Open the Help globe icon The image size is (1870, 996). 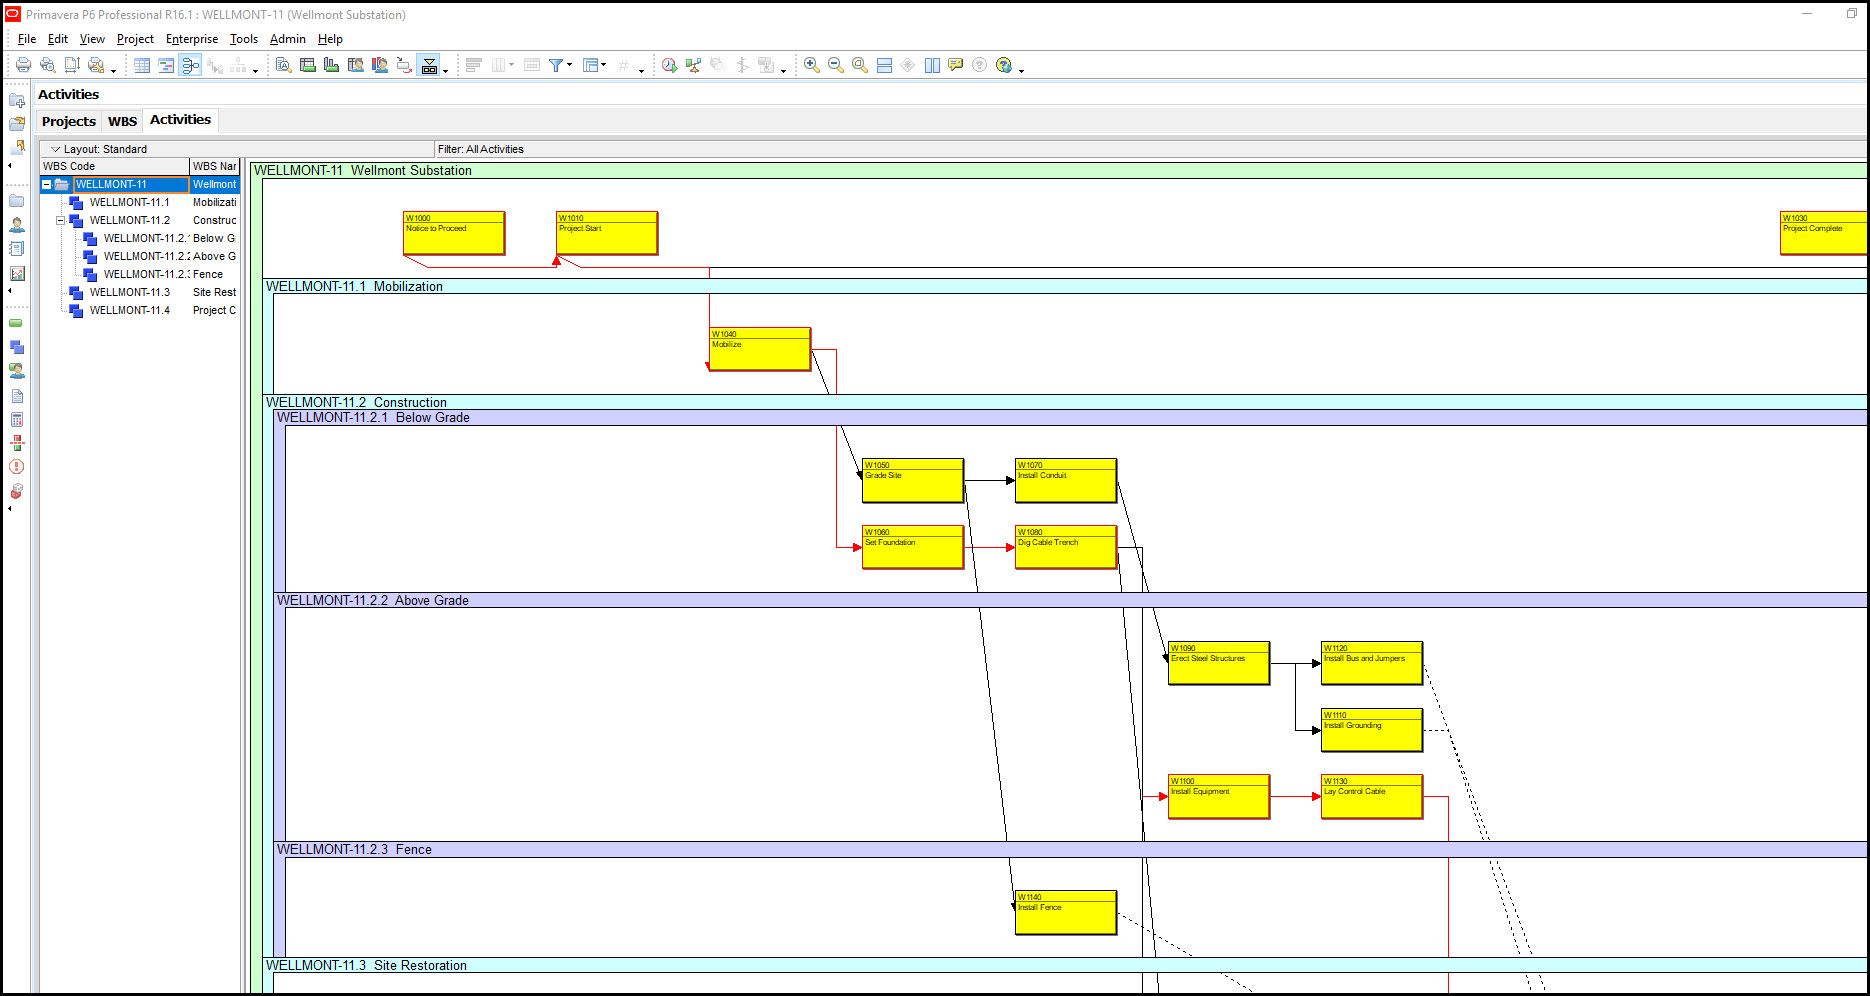(1004, 65)
